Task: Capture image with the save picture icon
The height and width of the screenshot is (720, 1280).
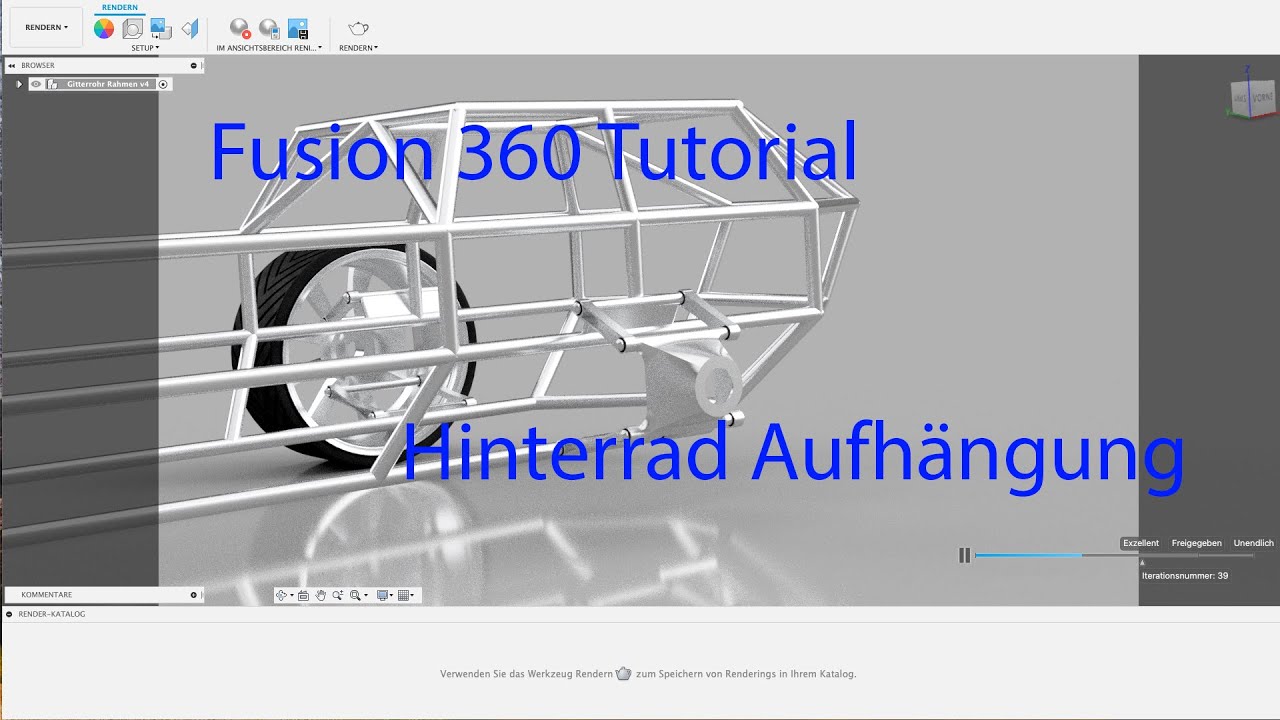Action: (298, 29)
